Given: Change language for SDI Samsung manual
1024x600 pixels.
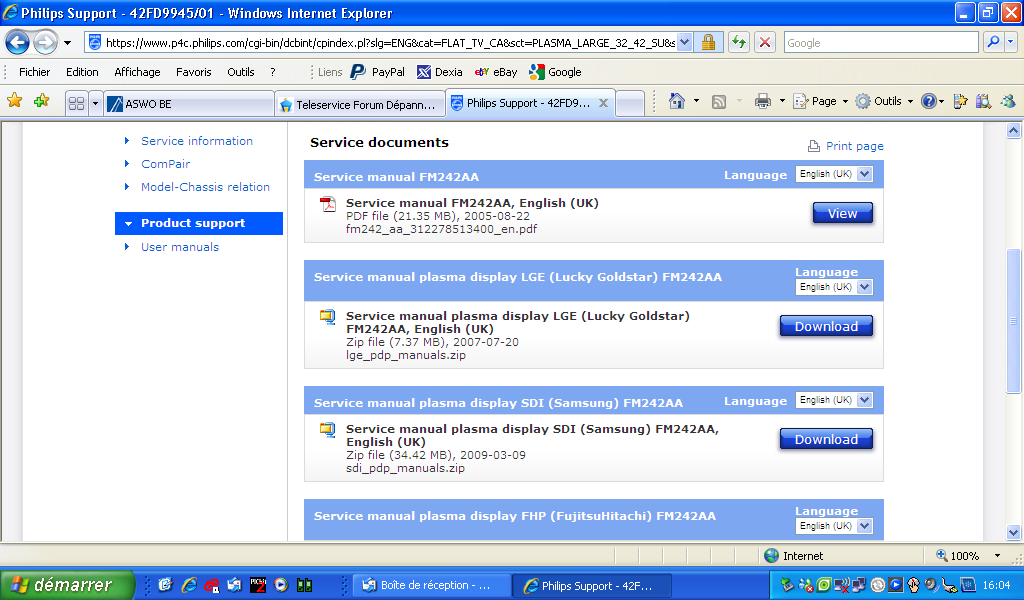Looking at the screenshot, I should click(834, 400).
